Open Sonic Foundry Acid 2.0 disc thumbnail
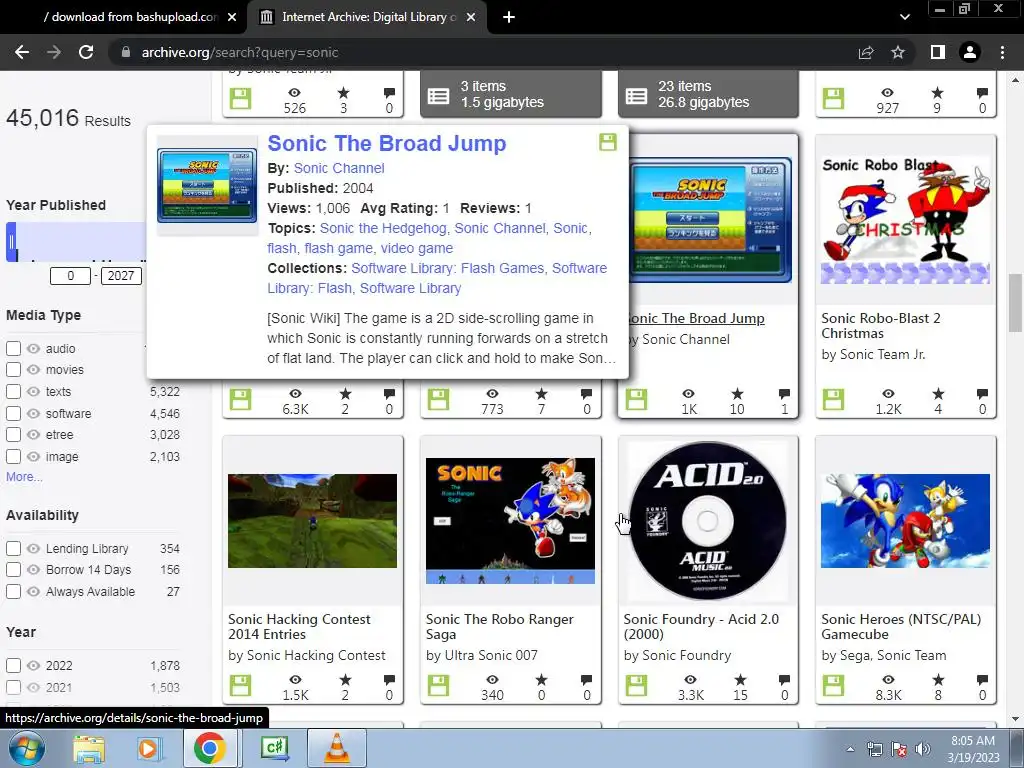 click(x=708, y=520)
